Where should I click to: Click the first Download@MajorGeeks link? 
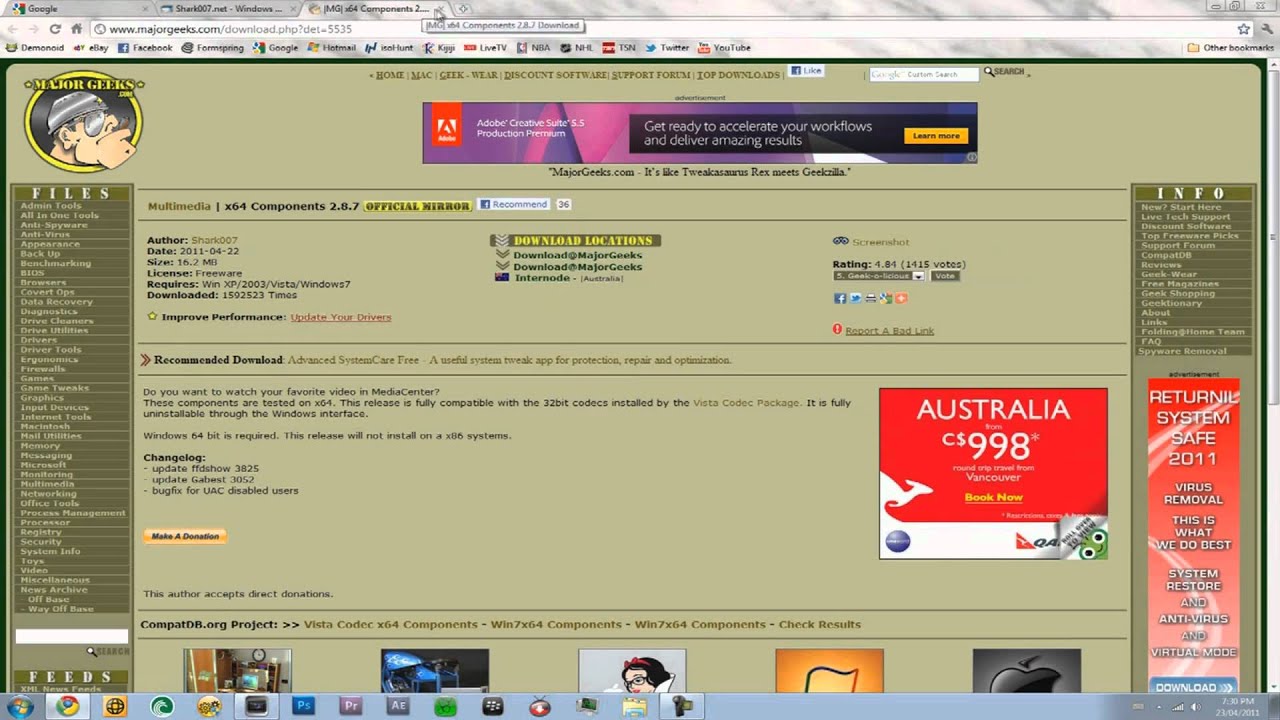tap(577, 255)
